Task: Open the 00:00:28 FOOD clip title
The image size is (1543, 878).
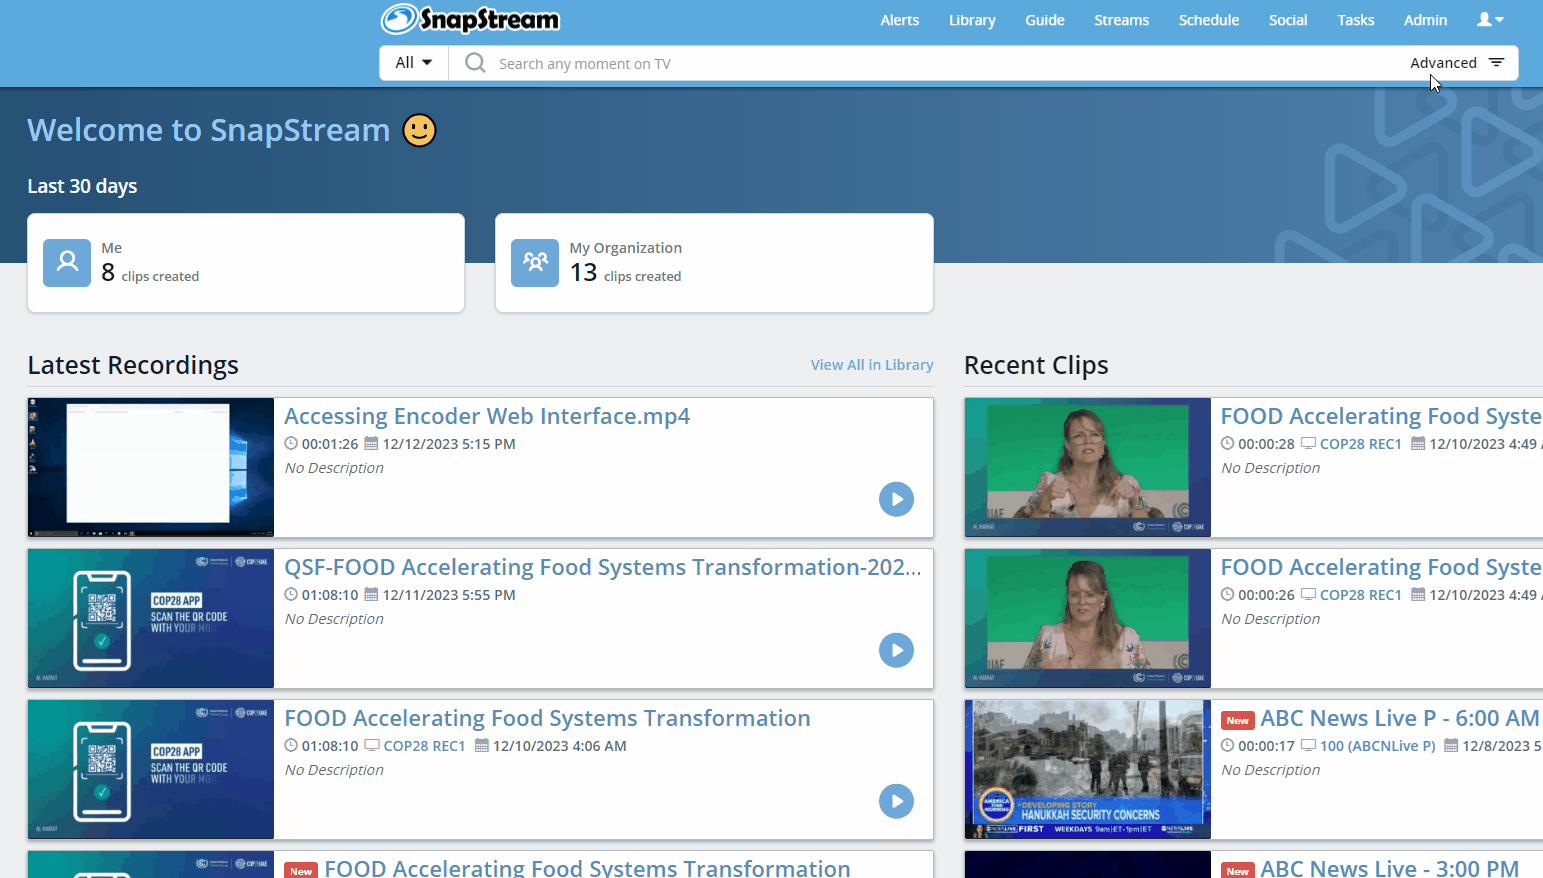Action: (1381, 416)
